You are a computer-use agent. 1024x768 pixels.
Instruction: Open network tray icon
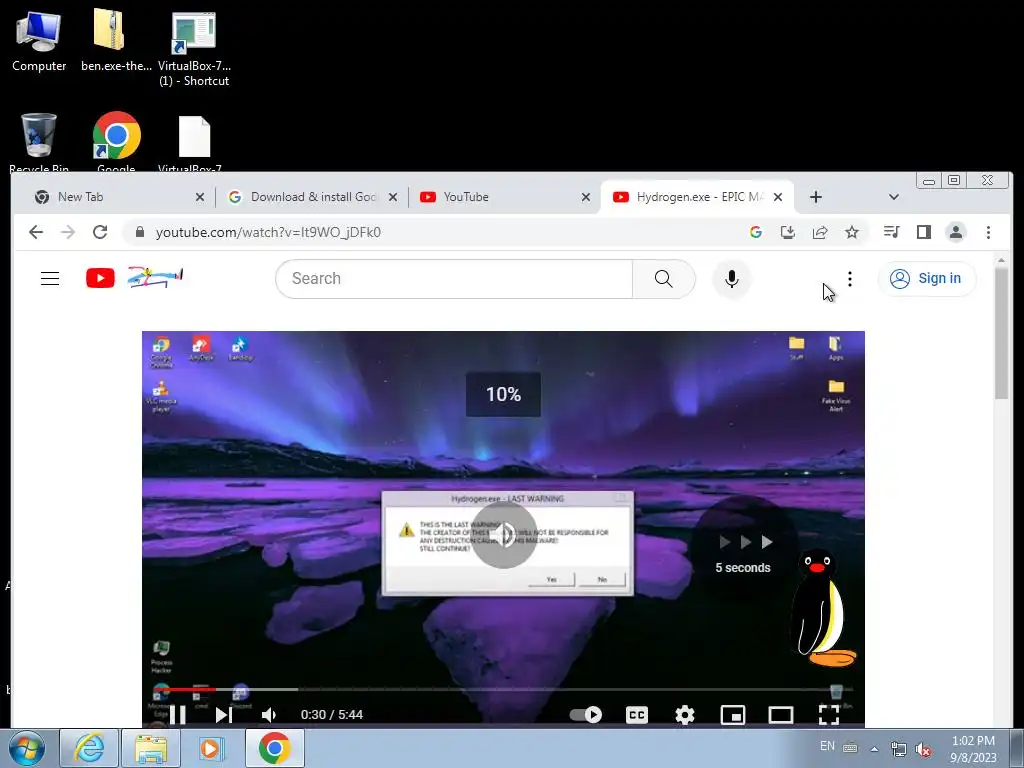[x=899, y=750]
